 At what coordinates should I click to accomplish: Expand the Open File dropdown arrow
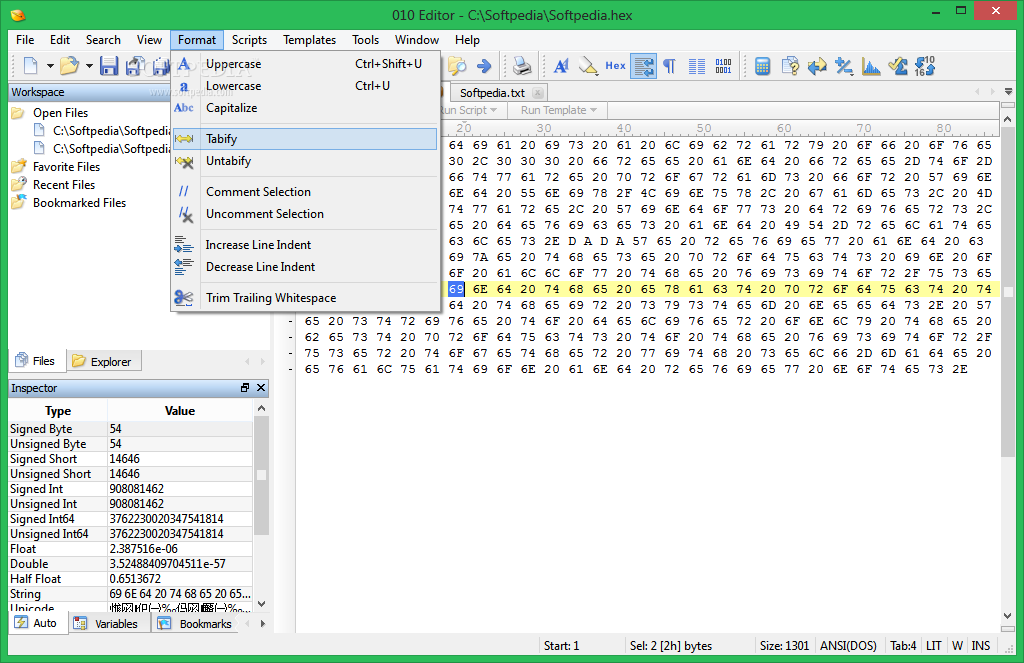pos(89,66)
